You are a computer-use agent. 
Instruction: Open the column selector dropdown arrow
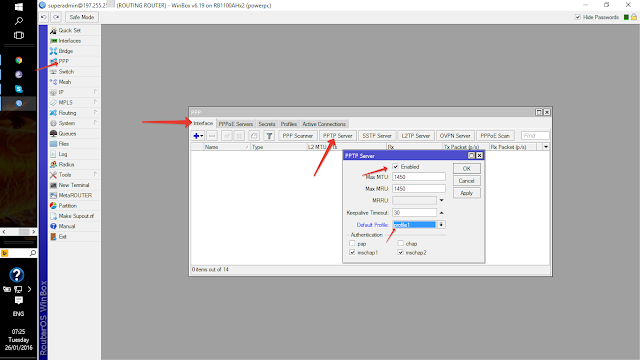(546, 147)
